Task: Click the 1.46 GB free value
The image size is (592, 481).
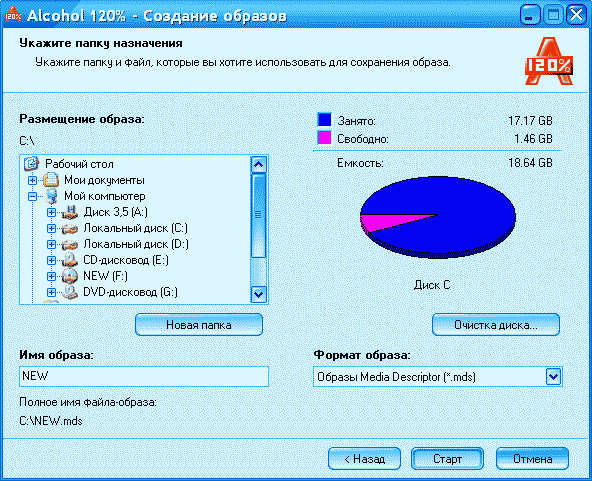Action: pos(533,139)
